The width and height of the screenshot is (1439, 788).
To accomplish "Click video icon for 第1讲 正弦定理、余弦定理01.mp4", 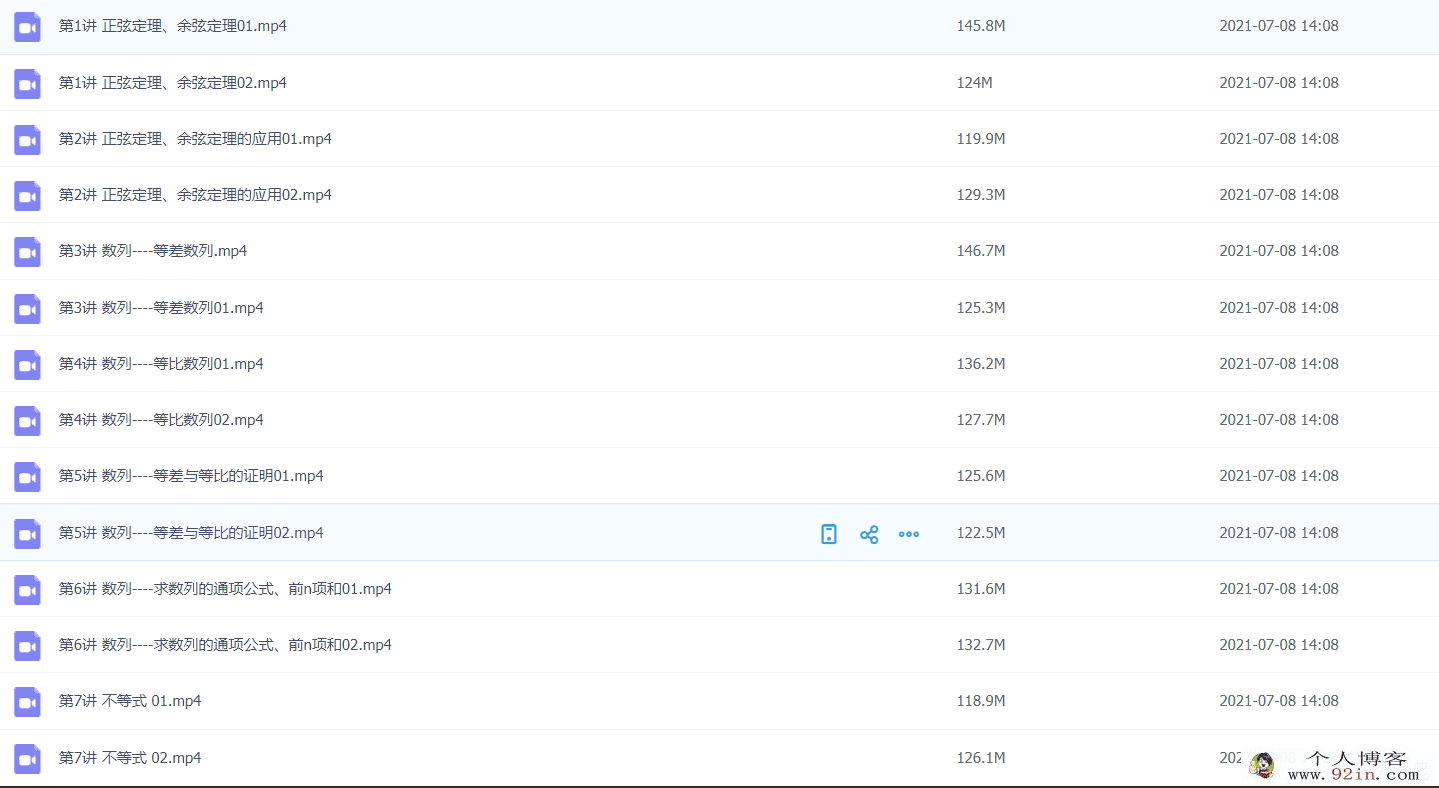I will pos(27,27).
